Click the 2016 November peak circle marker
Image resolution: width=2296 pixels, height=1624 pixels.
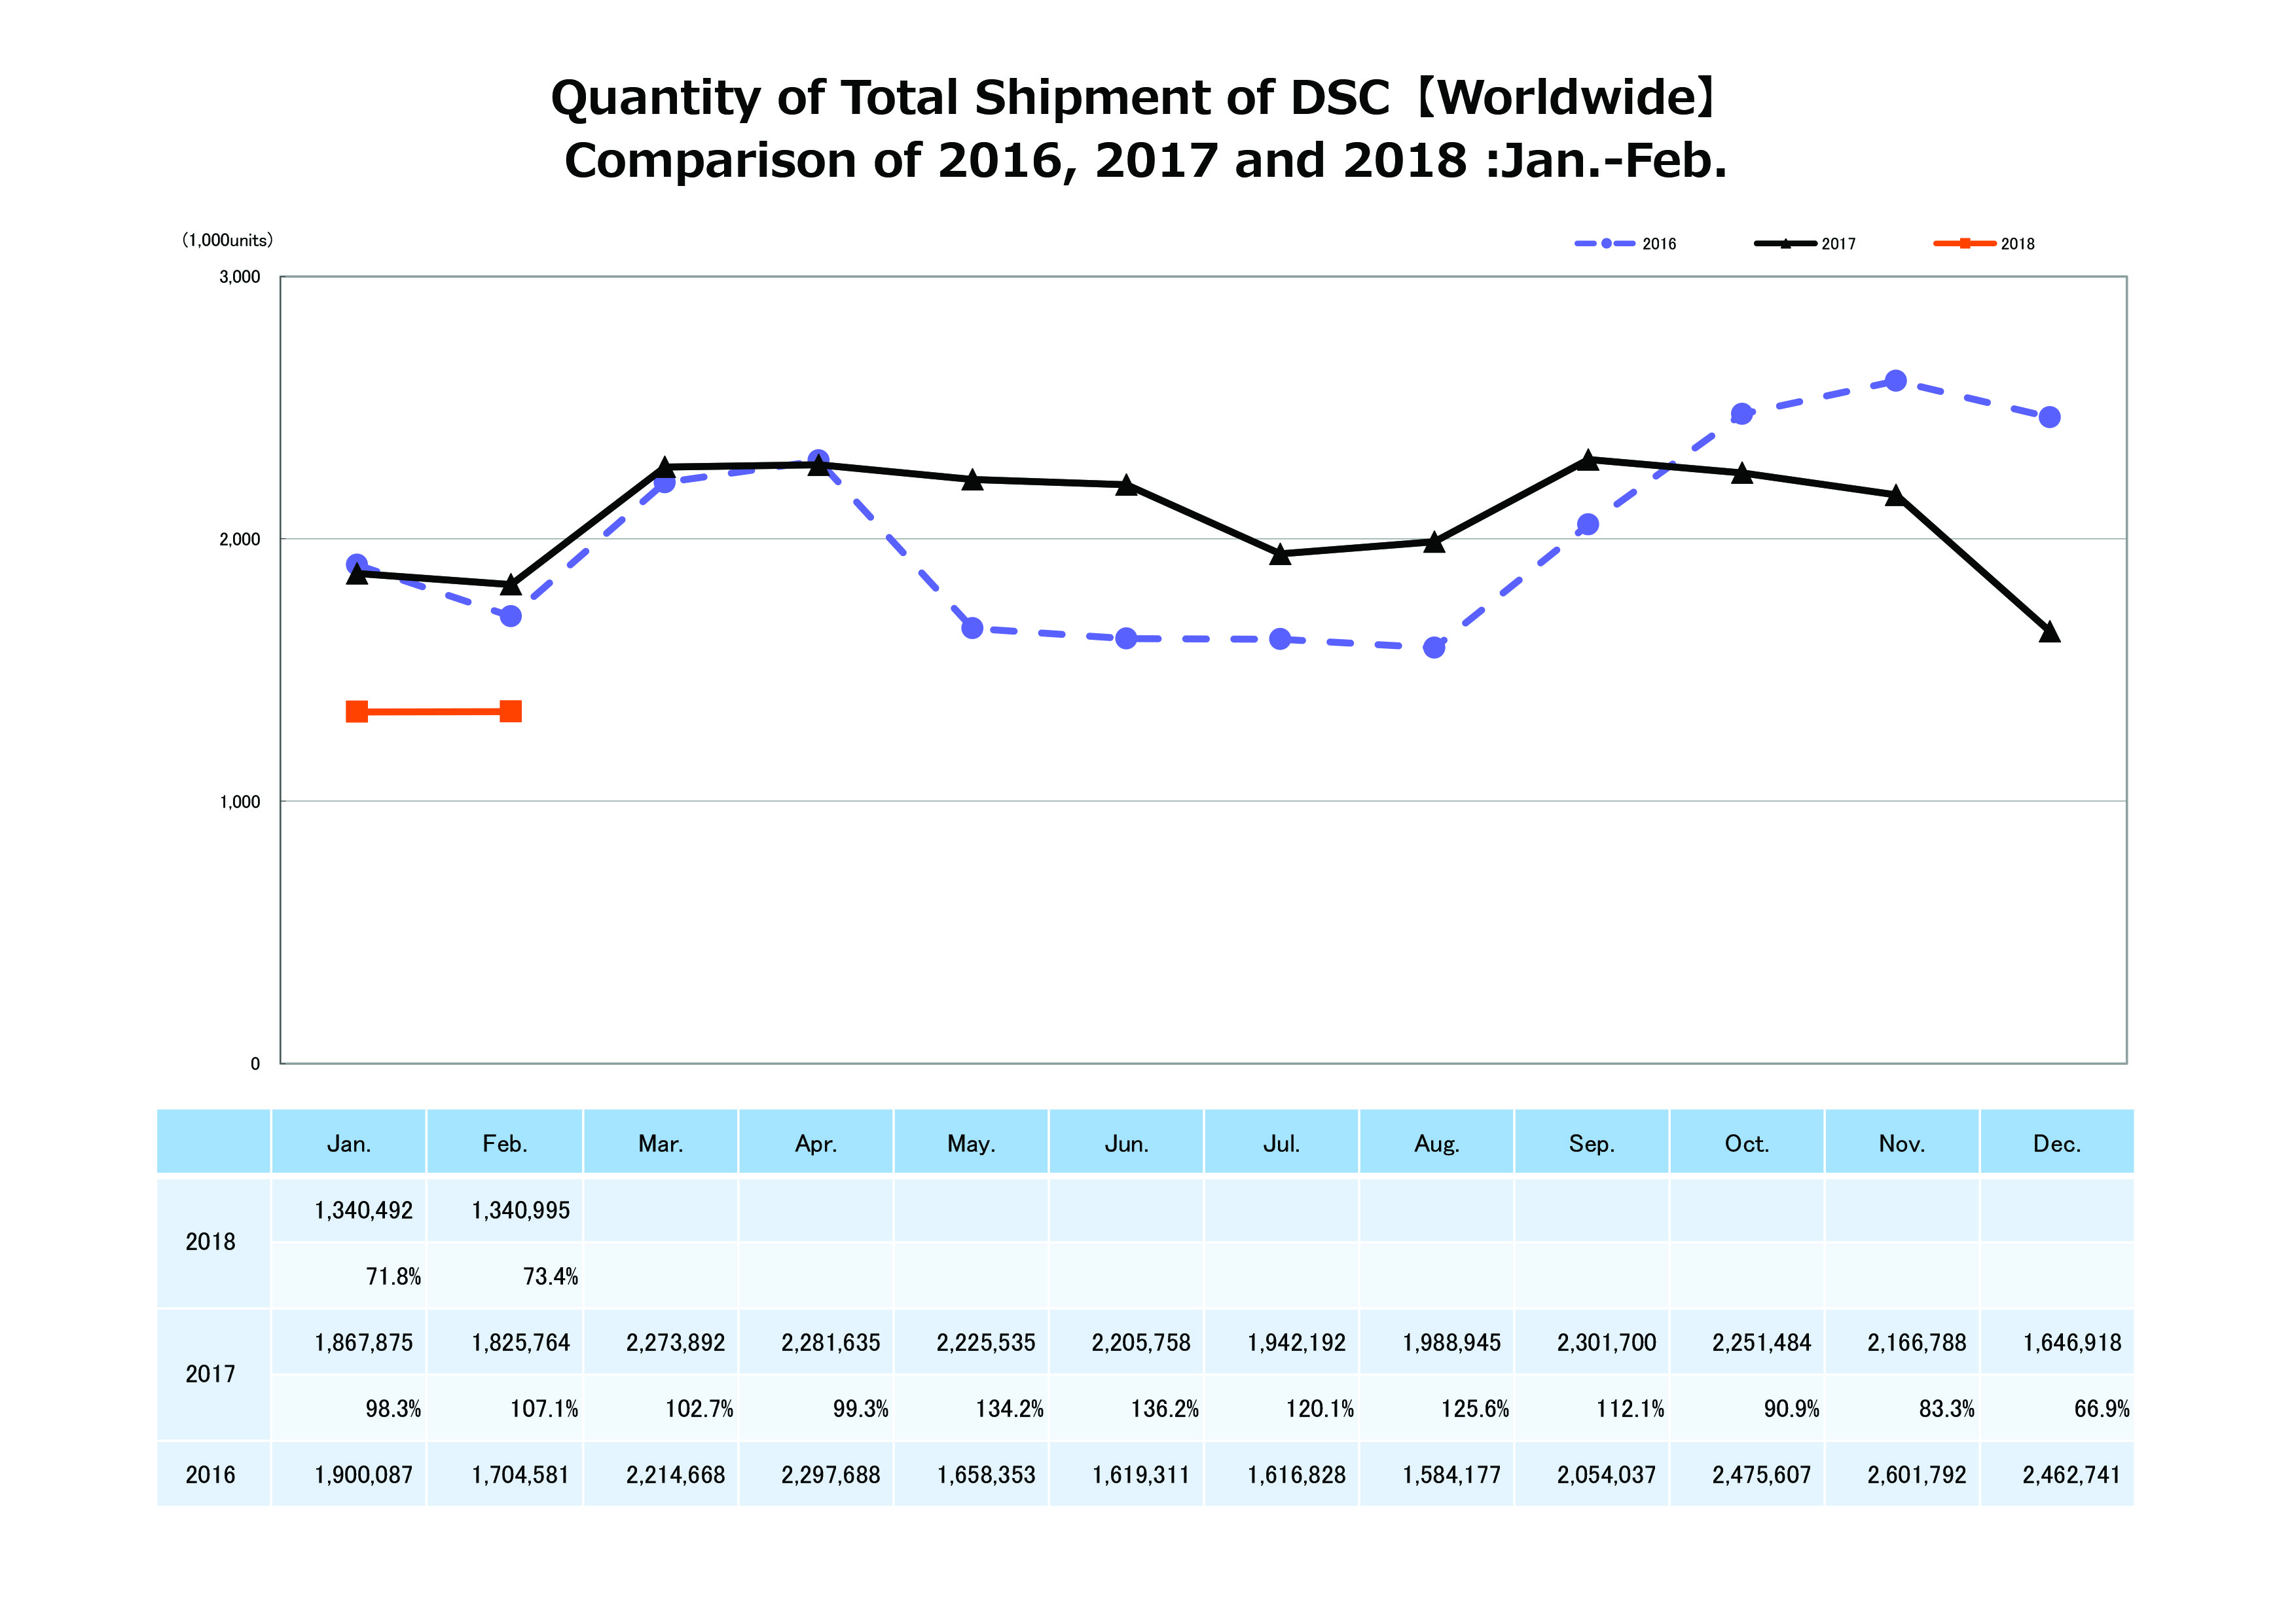[1895, 380]
